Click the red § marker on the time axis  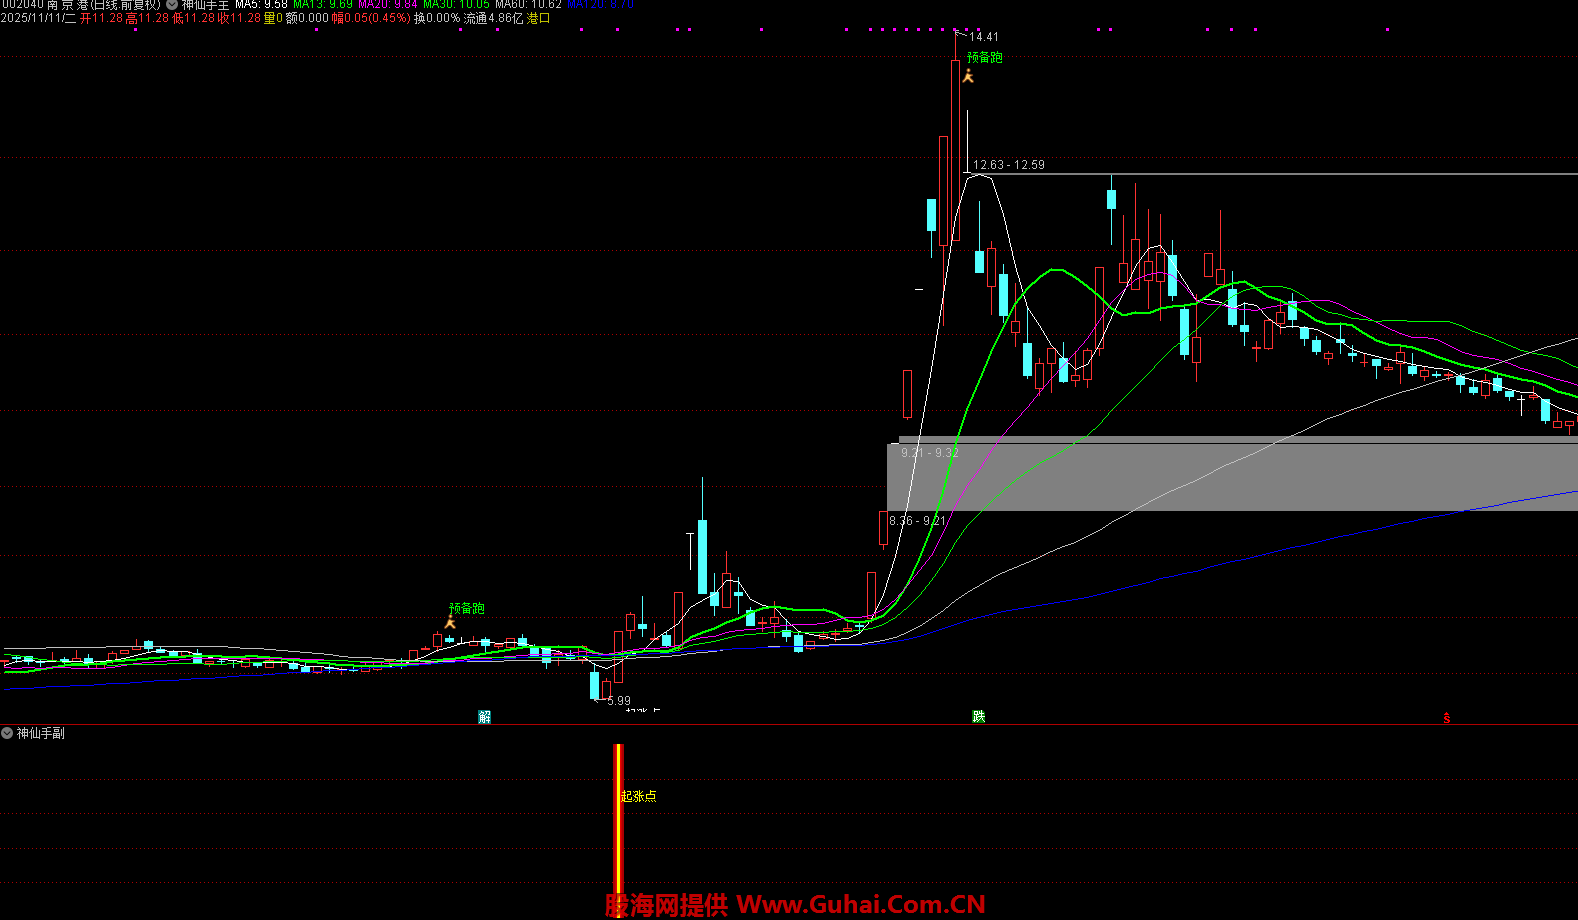point(1446,717)
